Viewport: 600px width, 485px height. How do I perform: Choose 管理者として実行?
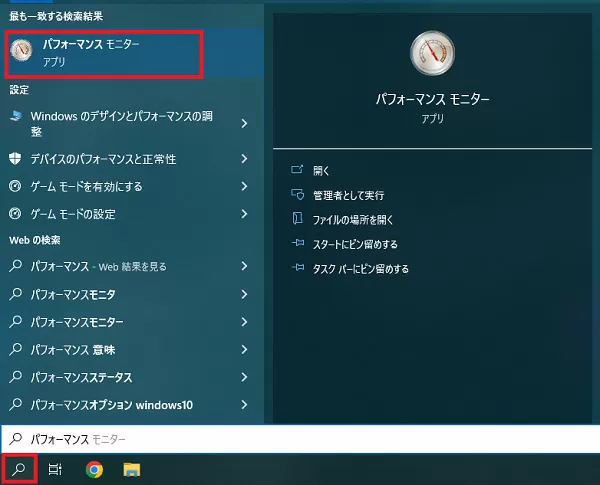click(x=349, y=195)
